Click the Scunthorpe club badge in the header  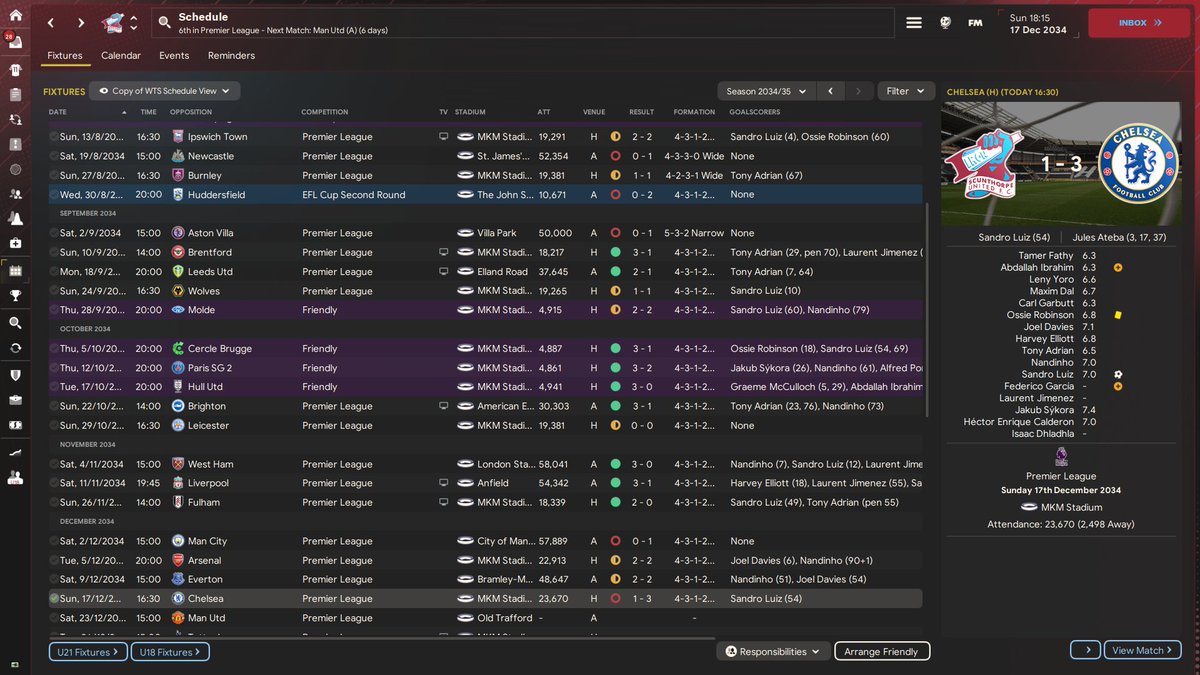click(x=114, y=22)
